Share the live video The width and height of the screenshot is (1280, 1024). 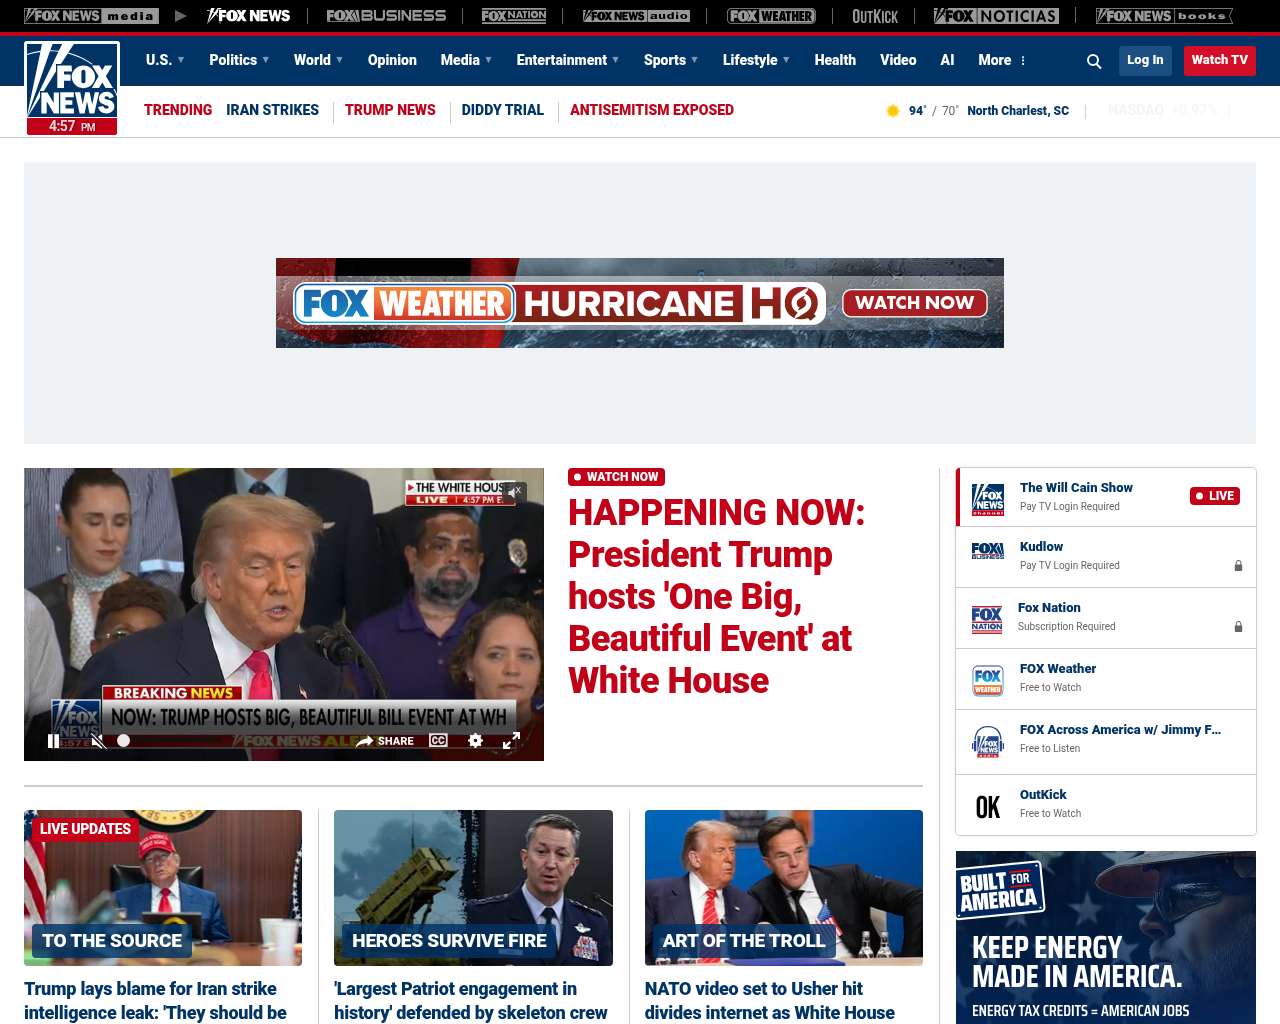[x=385, y=741]
